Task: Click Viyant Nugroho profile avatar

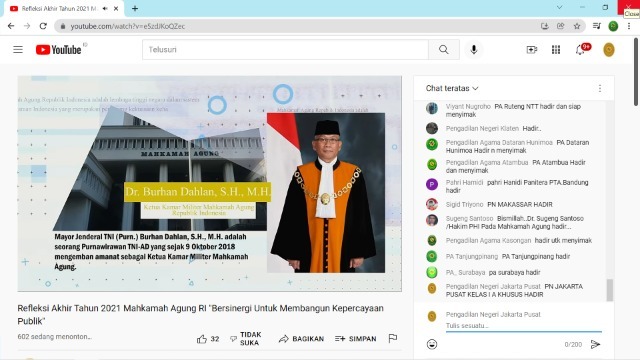Action: (x=432, y=108)
